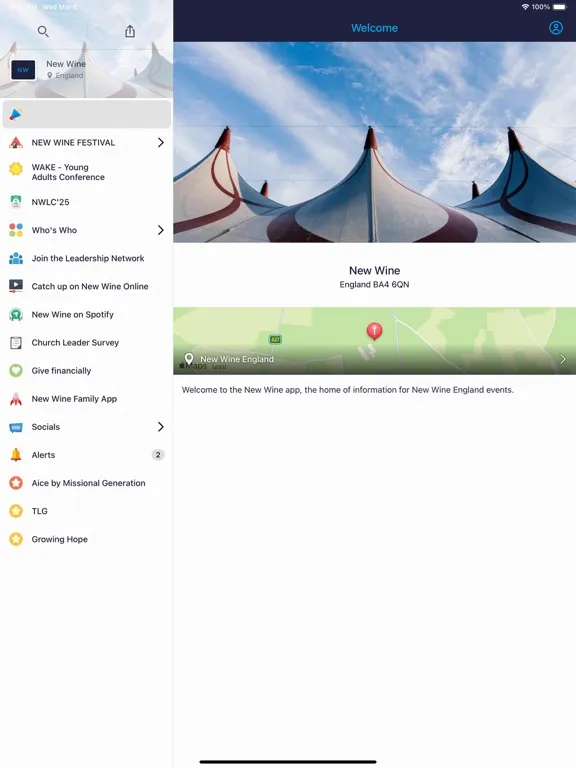The width and height of the screenshot is (576, 768).
Task: Tap the Socials label
Action: [46, 427]
